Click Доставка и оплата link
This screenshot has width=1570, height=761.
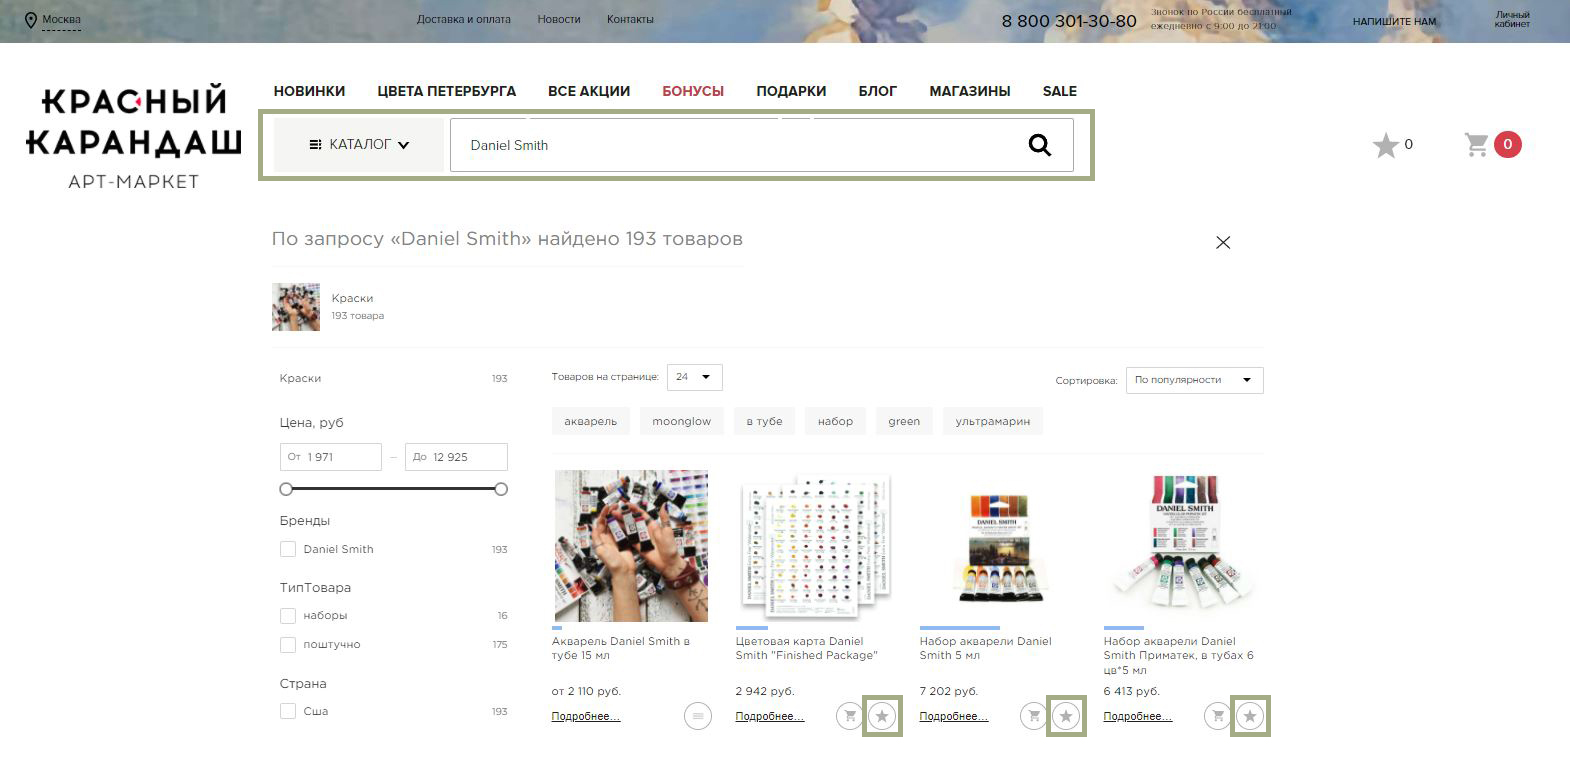coord(464,19)
